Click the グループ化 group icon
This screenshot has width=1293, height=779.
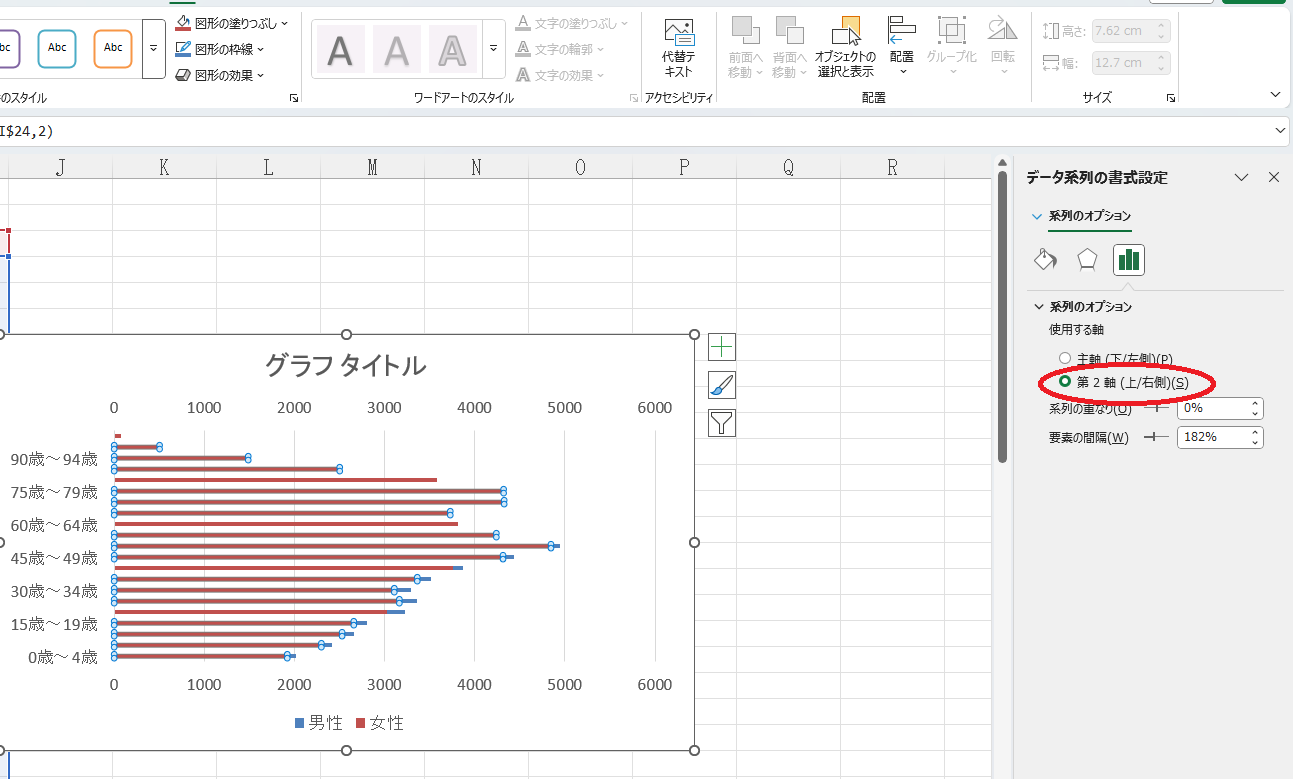(x=952, y=30)
